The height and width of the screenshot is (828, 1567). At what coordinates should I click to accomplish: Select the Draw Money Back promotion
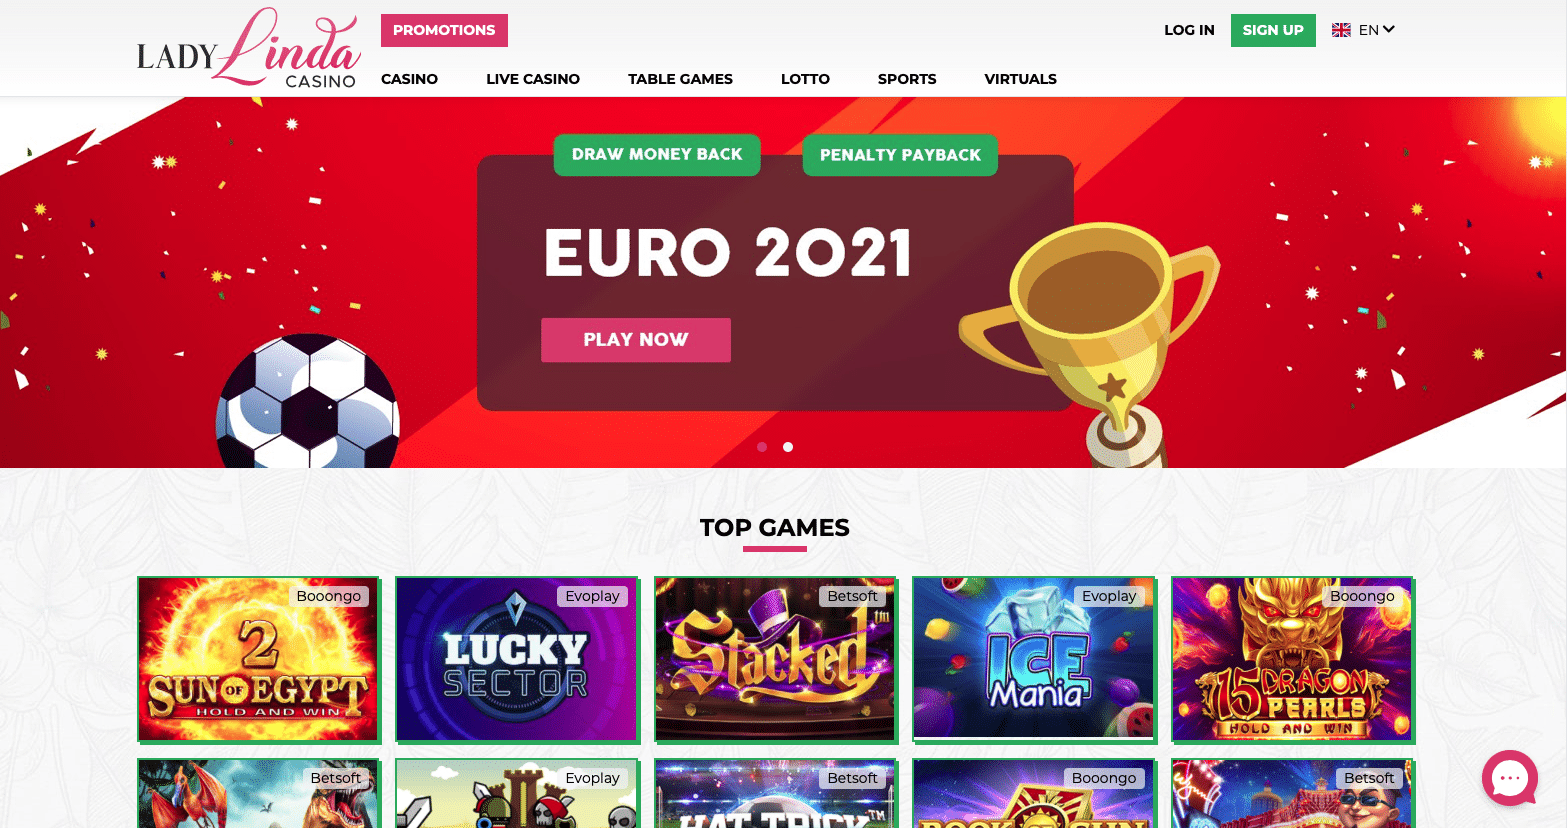coord(657,154)
